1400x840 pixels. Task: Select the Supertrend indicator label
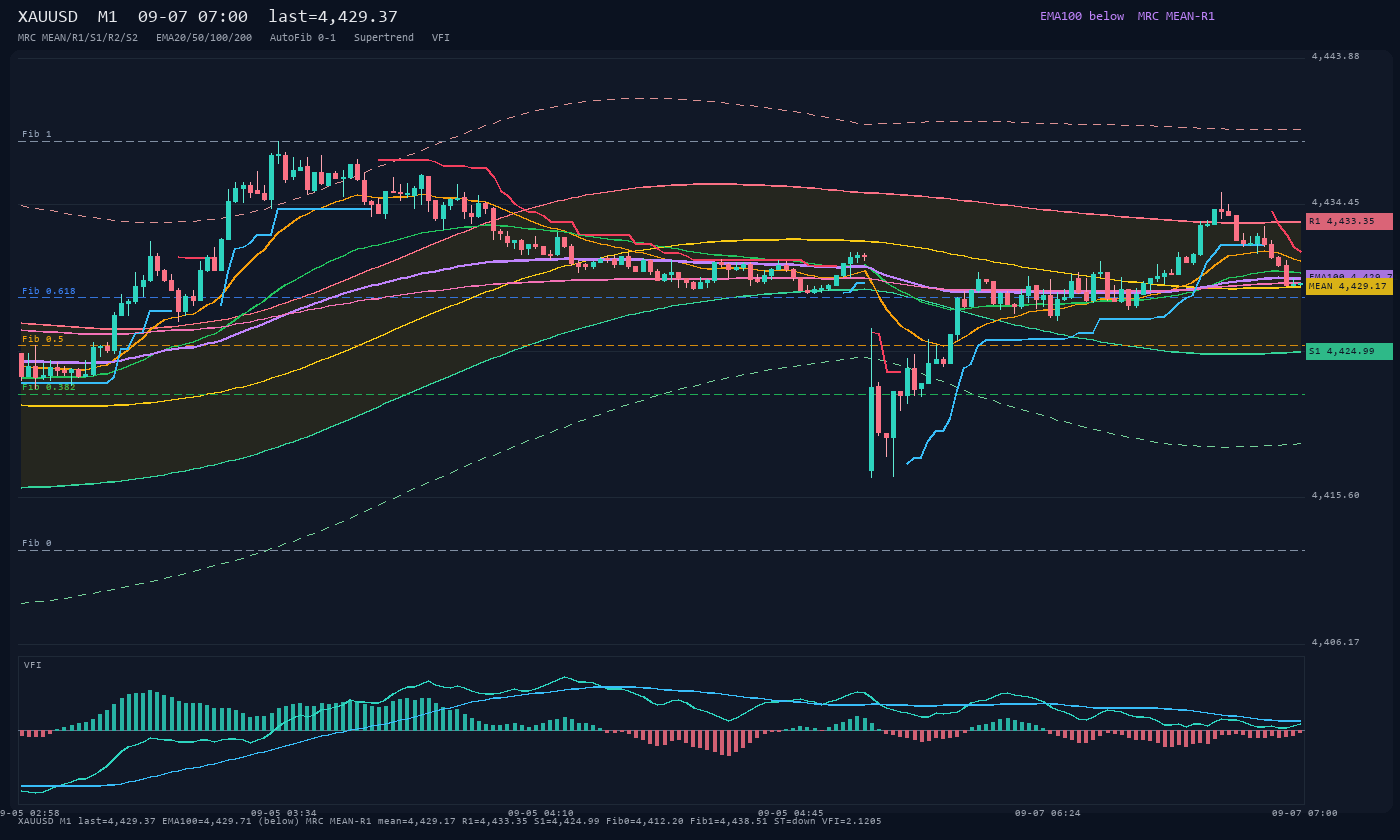384,37
